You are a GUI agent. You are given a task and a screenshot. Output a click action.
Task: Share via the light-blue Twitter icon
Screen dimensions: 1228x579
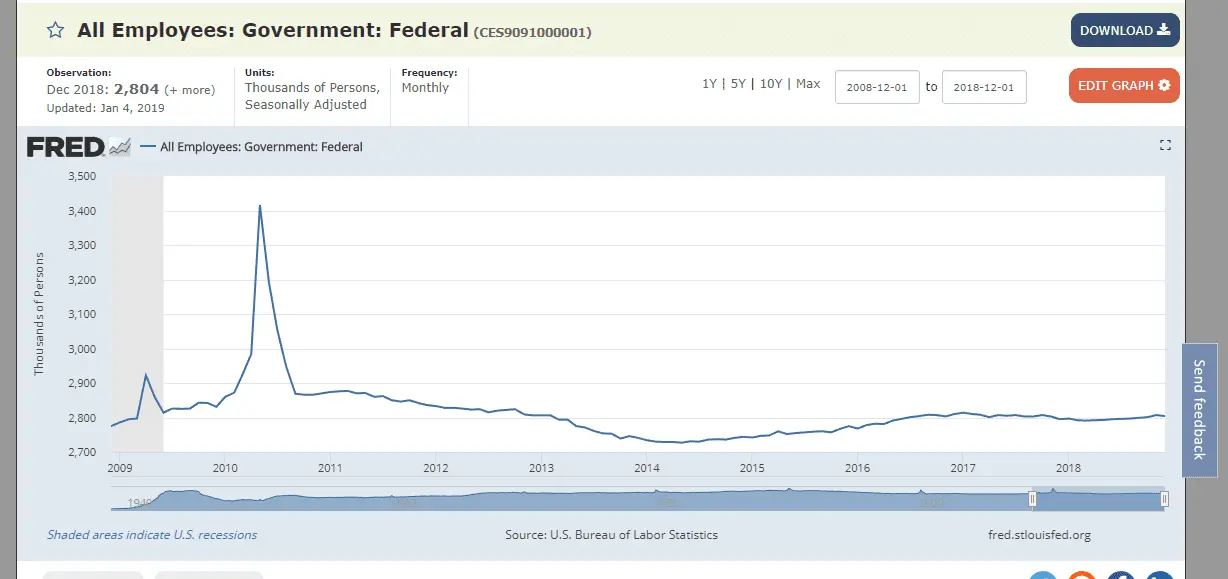1043,576
